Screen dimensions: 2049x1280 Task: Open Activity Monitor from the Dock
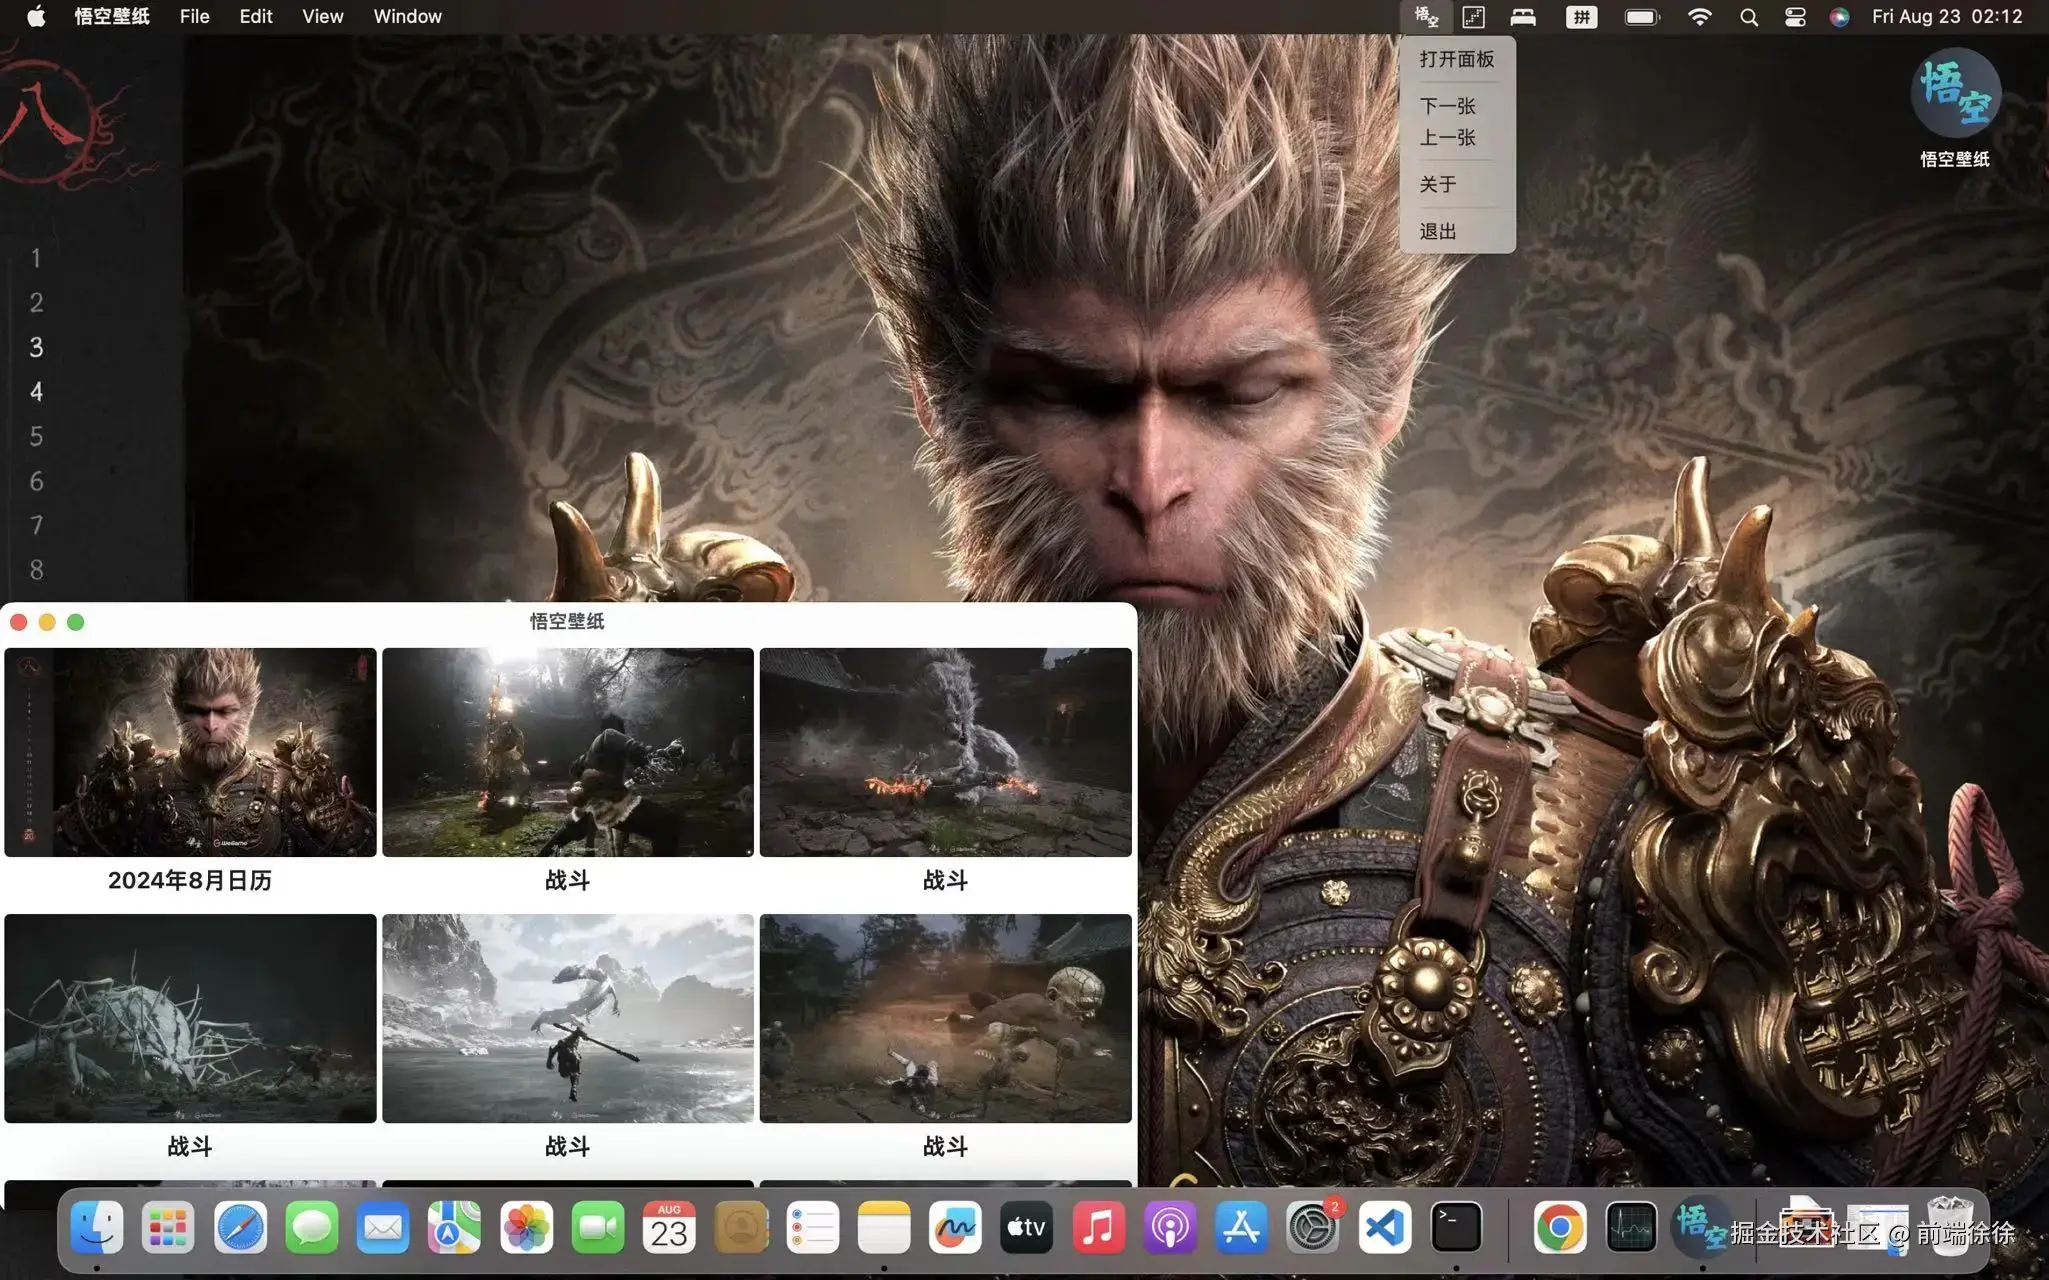(1631, 1227)
